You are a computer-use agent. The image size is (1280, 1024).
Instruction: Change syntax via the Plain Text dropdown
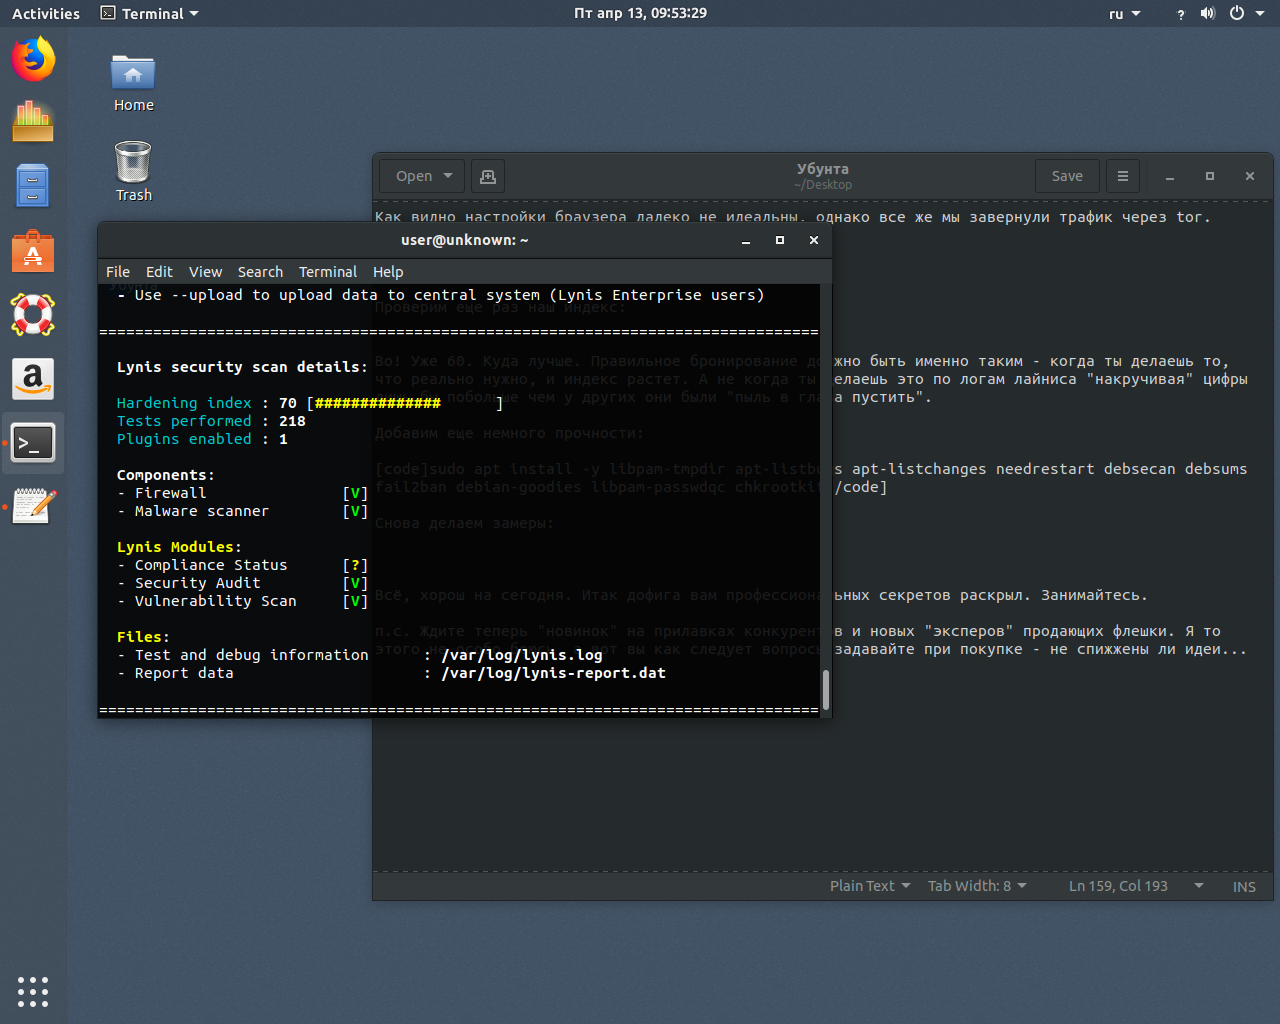pos(868,886)
